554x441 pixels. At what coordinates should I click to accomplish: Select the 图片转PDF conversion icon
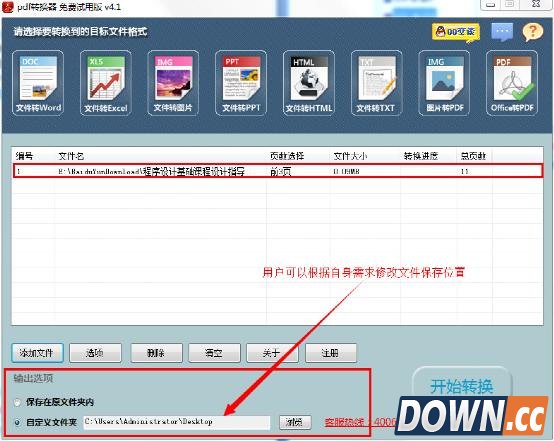coord(444,83)
